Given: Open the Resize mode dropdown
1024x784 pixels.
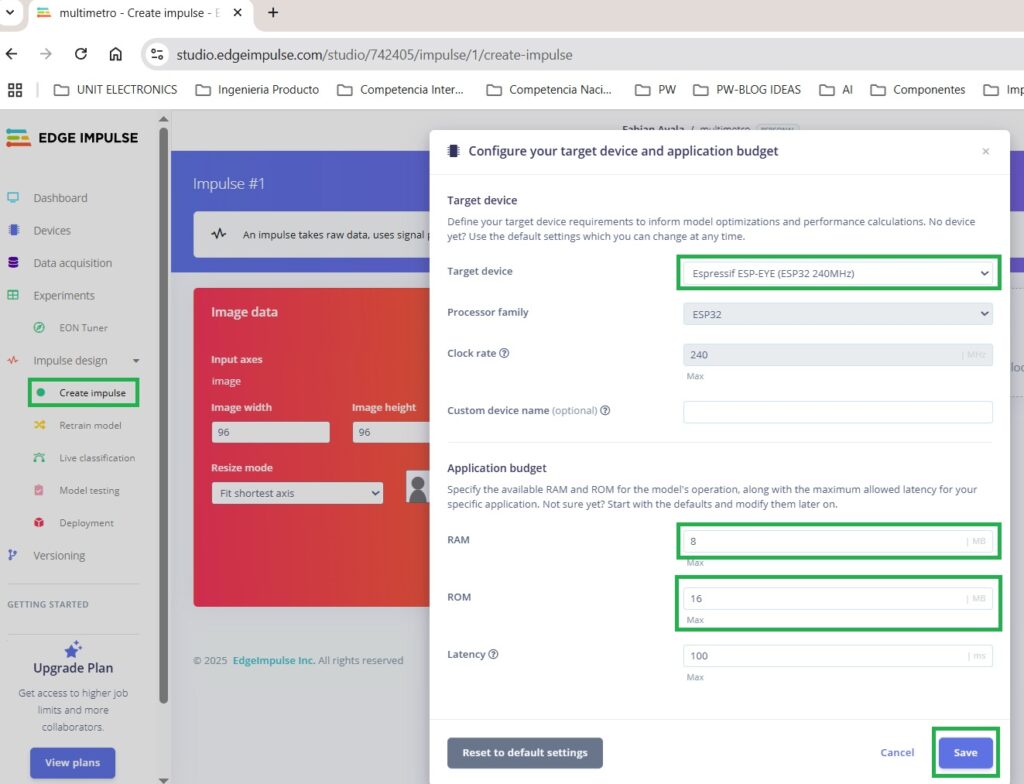Looking at the screenshot, I should (x=296, y=493).
